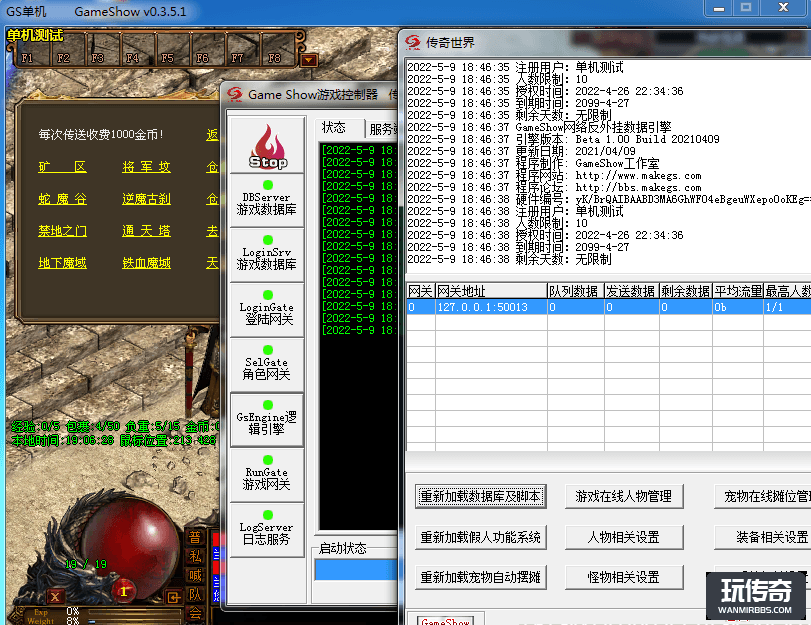Screen dimensions: 811x625
Task: Click the LogServer 日志服务 button
Action: tap(267, 530)
